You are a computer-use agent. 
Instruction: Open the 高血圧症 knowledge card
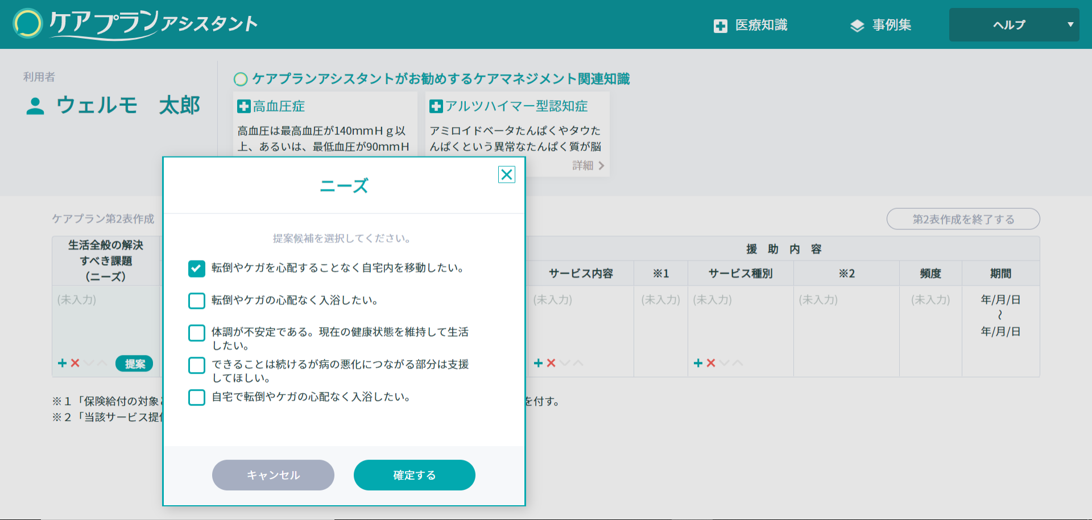coord(278,106)
